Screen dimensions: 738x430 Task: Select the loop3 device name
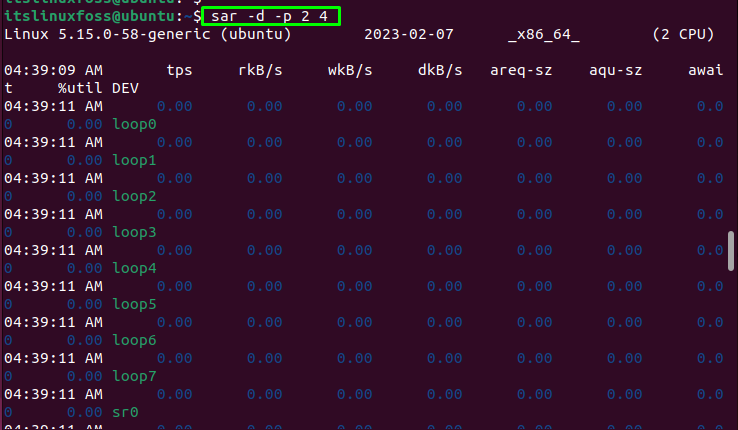pos(135,232)
